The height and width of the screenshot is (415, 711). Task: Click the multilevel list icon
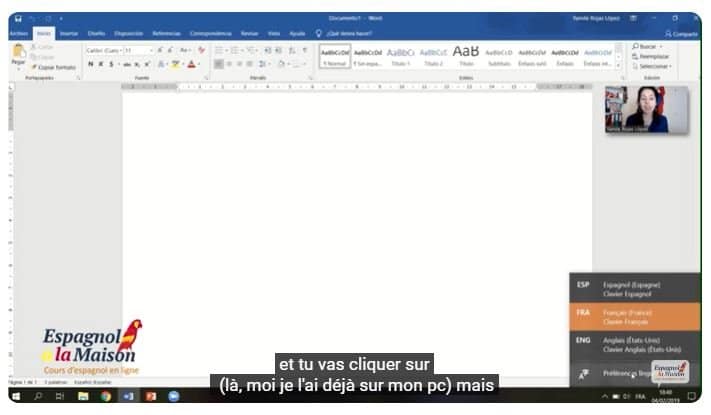[x=250, y=50]
